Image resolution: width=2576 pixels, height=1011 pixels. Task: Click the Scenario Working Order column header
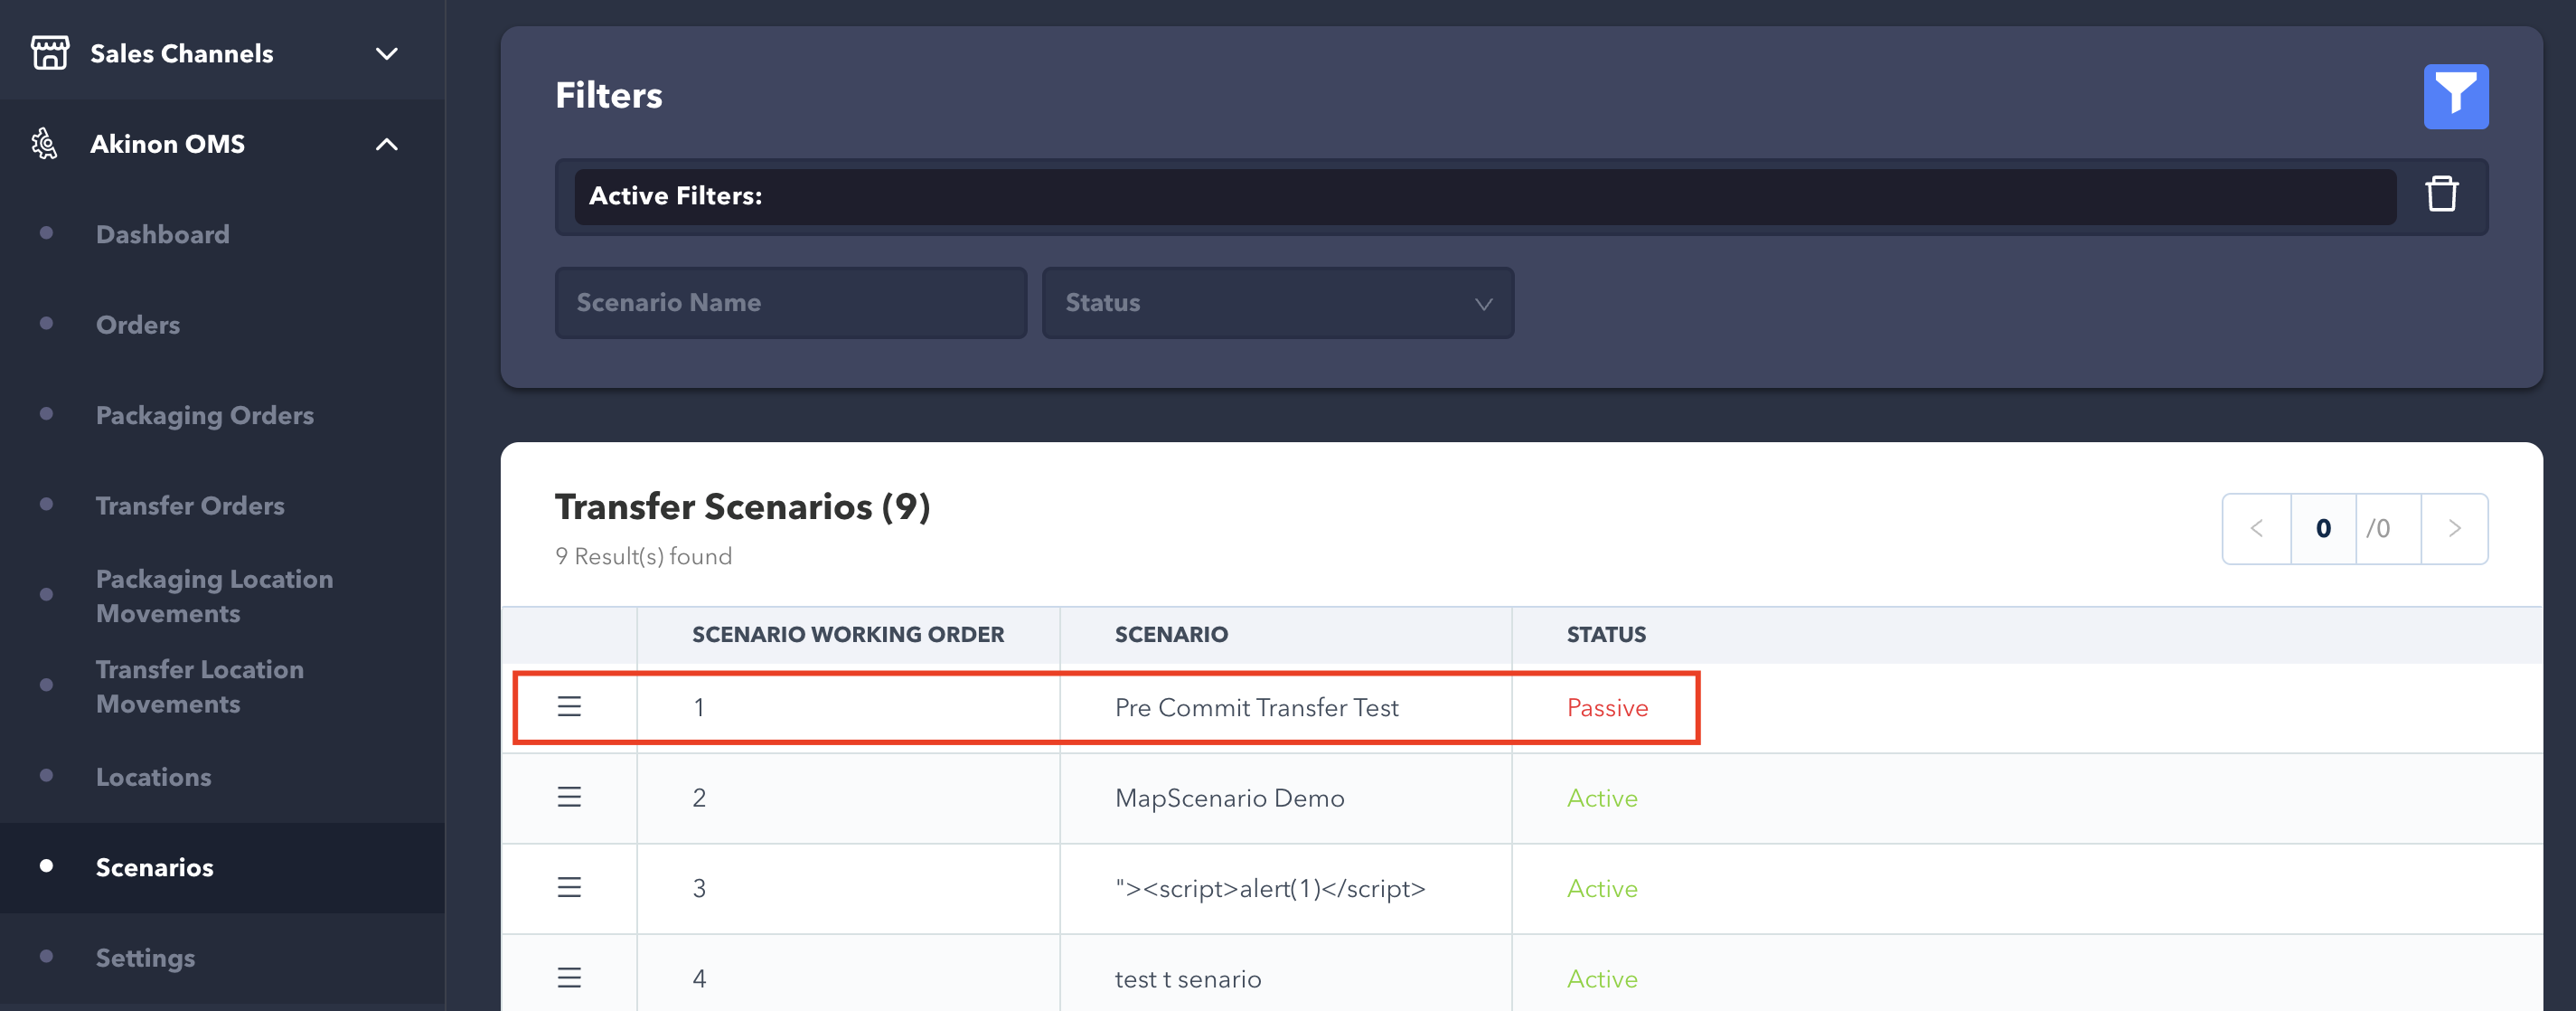[847, 635]
